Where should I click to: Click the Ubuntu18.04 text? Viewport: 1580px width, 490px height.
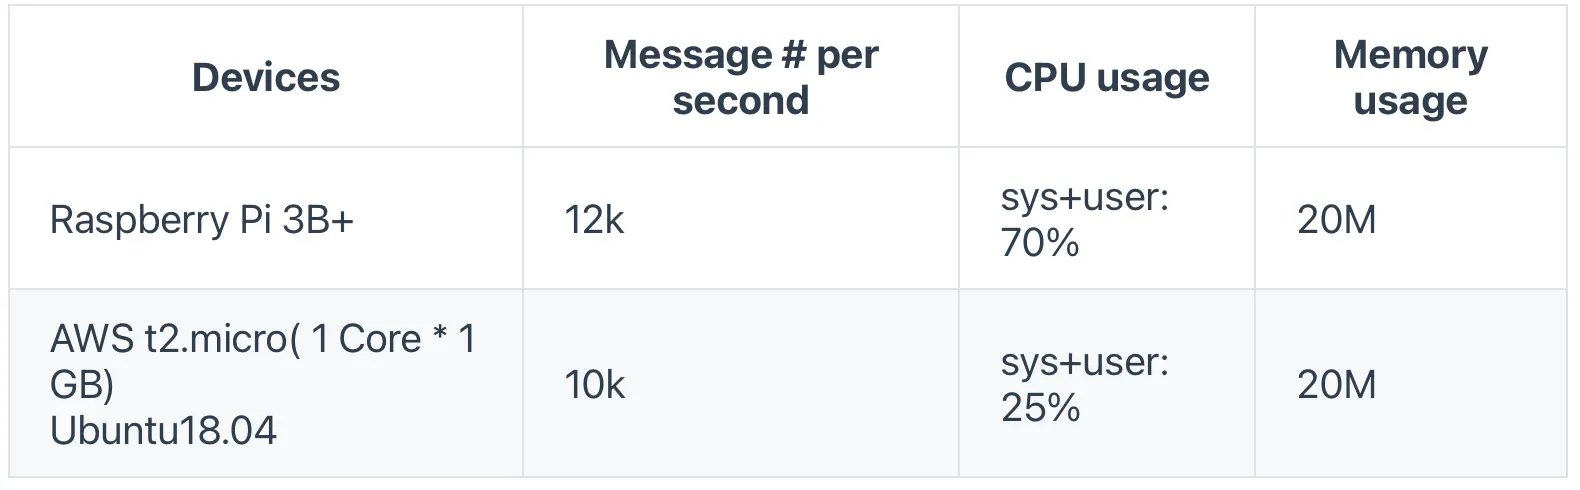163,431
